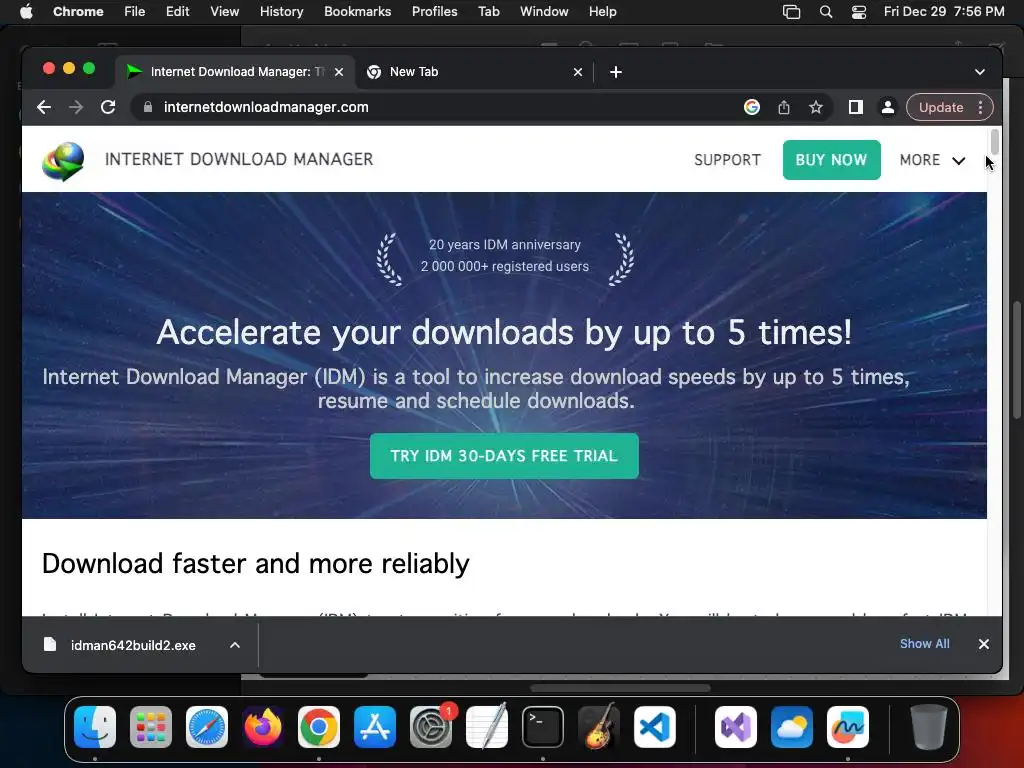Open Visual Studio Code in the Dock

(x=654, y=727)
